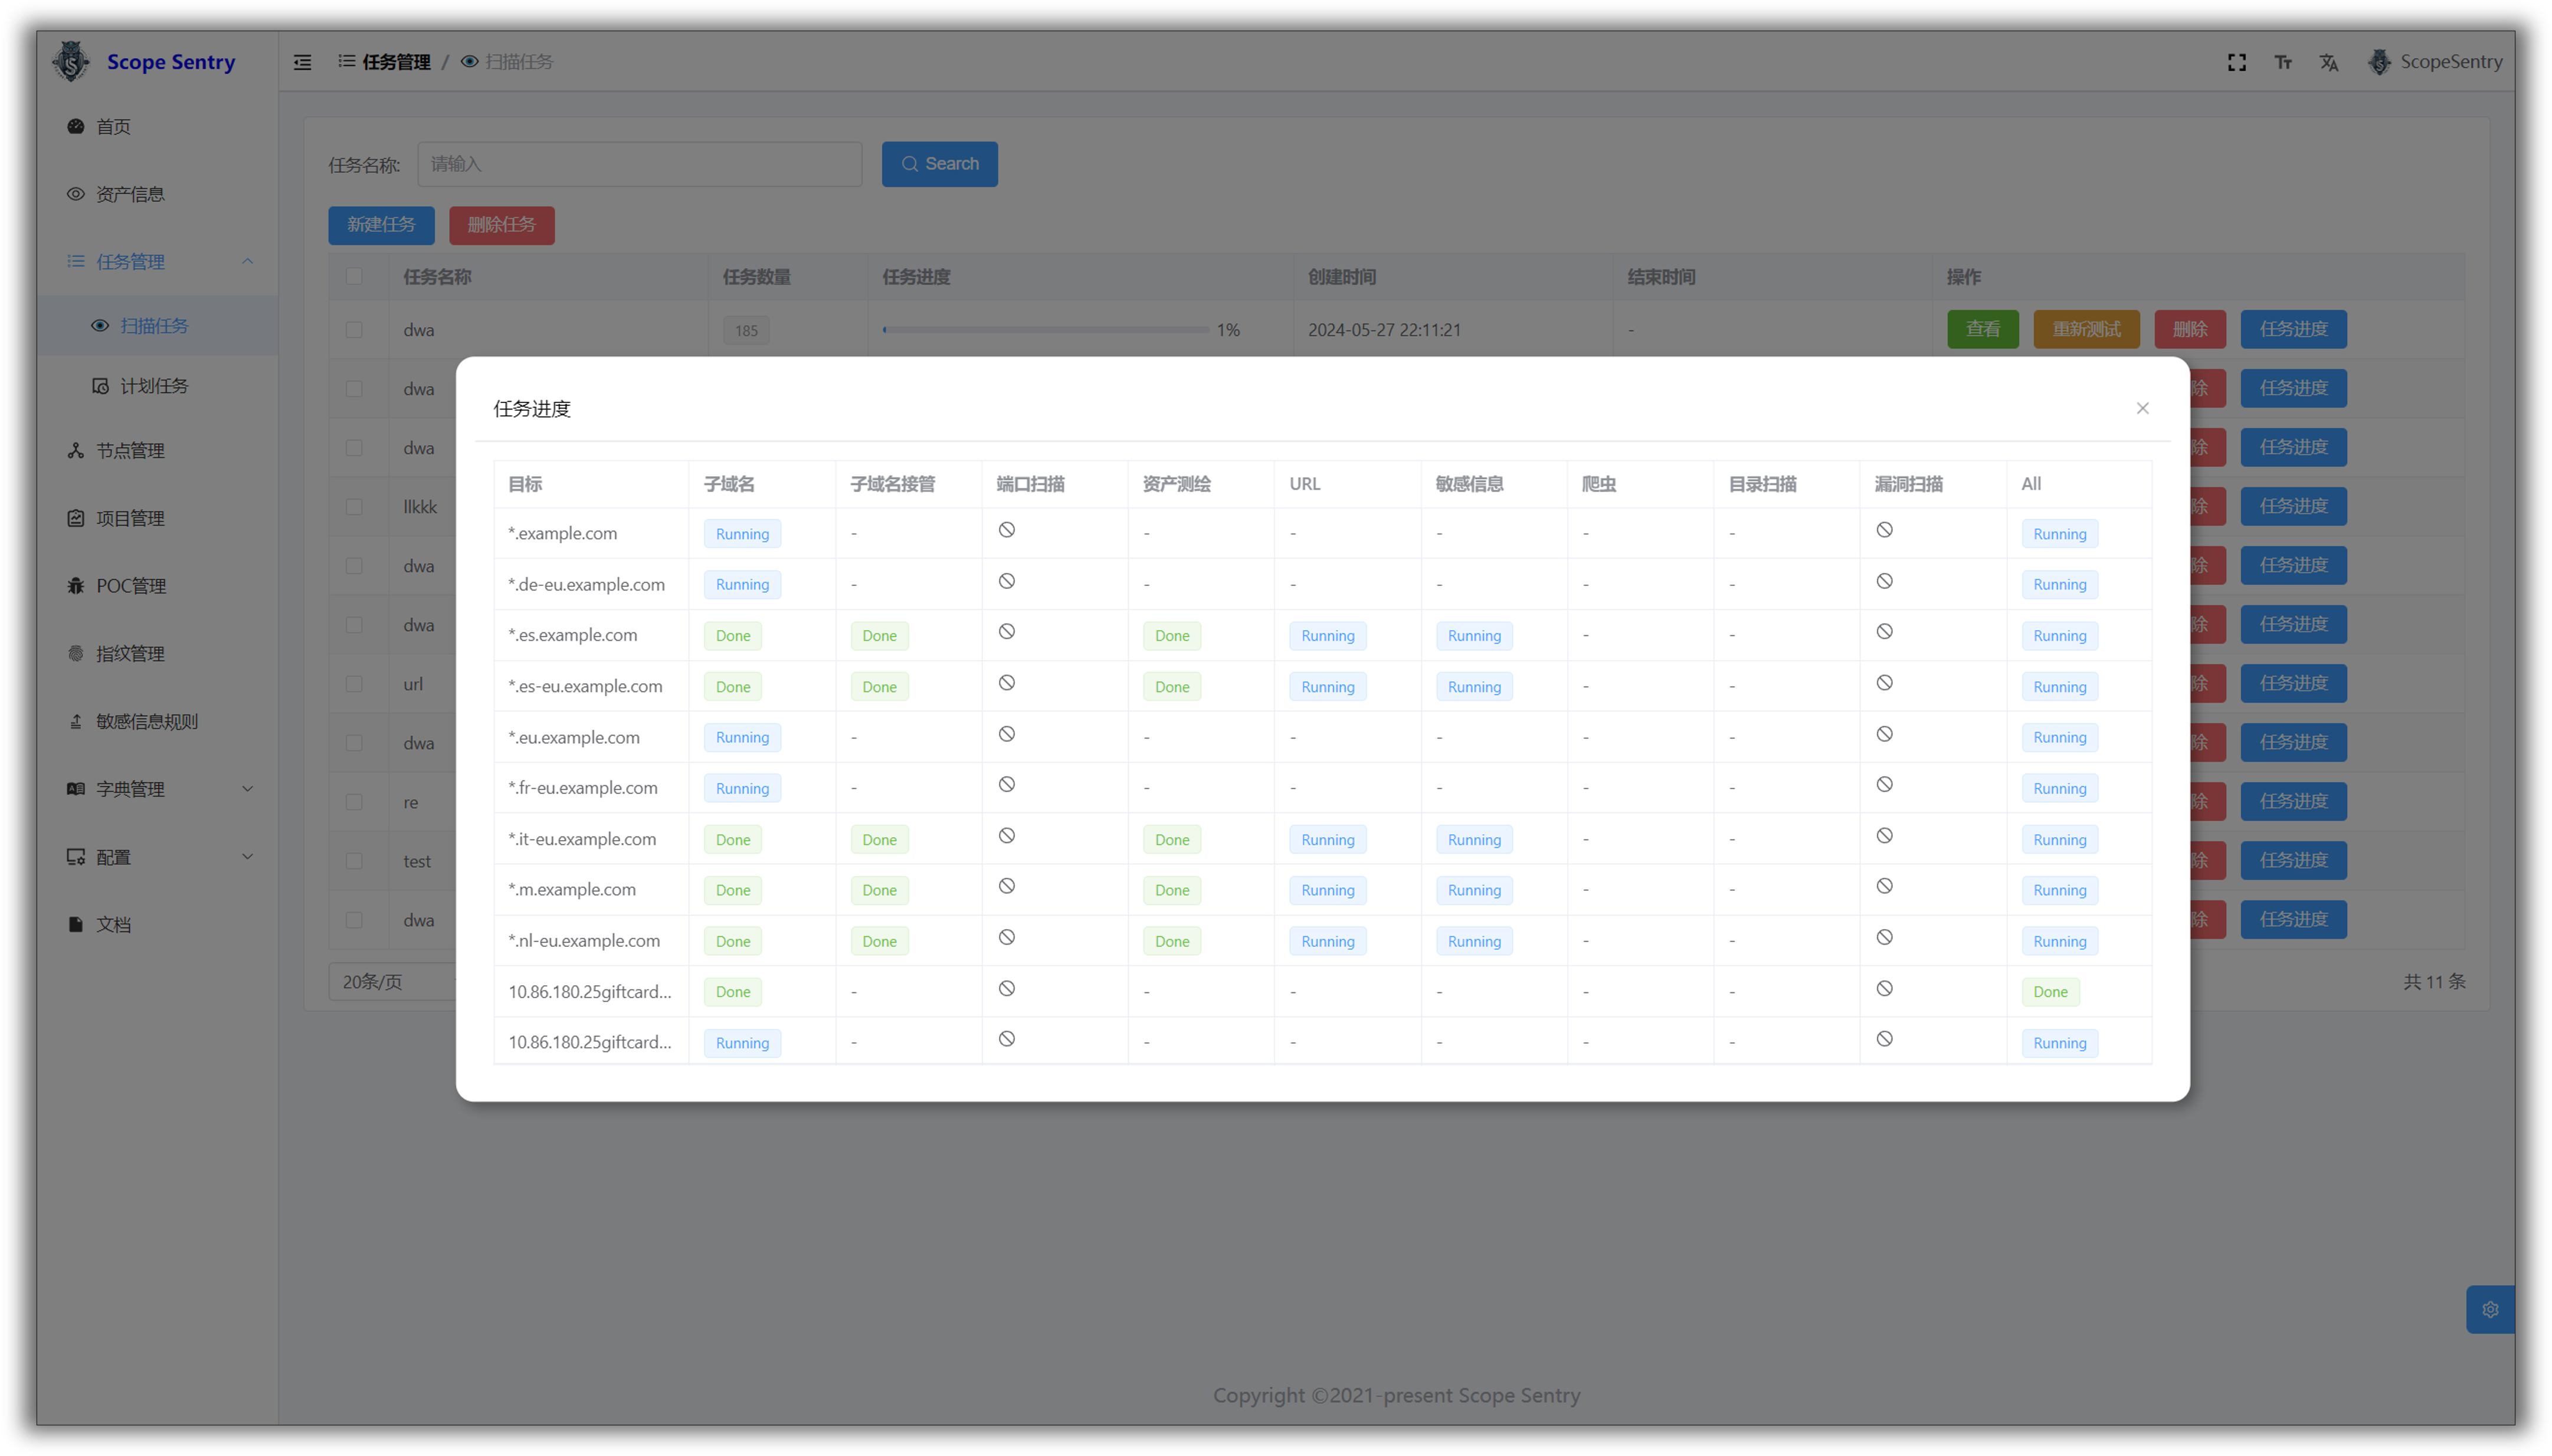
Task: Click the Scope Sentry logo icon
Action: [71, 61]
